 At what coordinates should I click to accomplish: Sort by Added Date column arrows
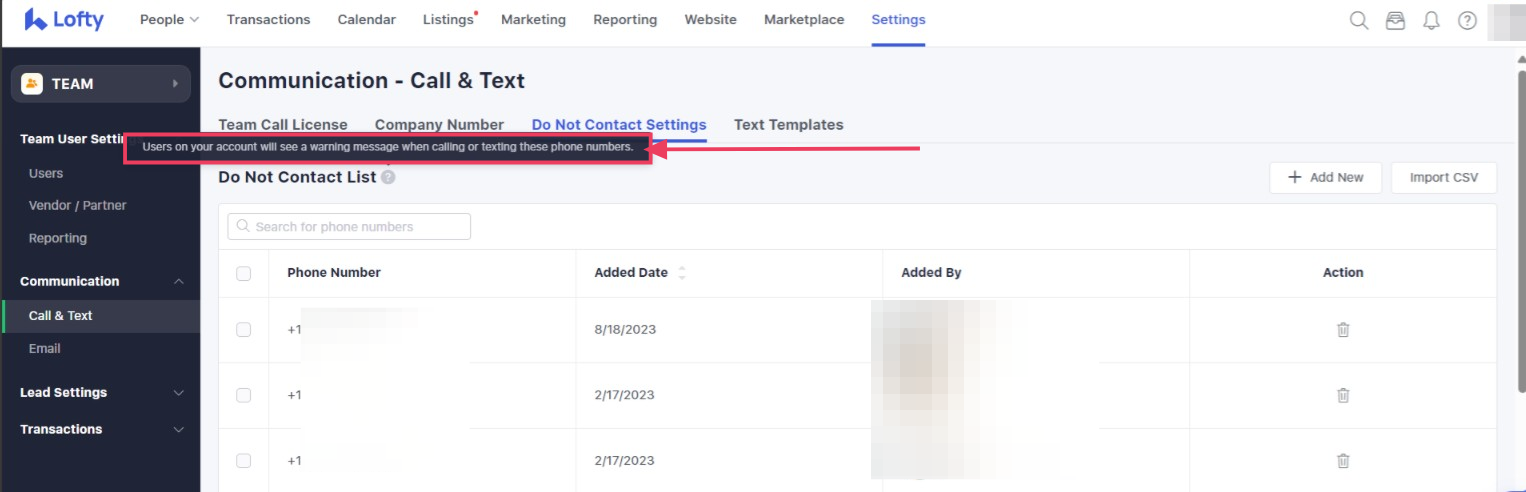pyautogui.click(x=682, y=273)
